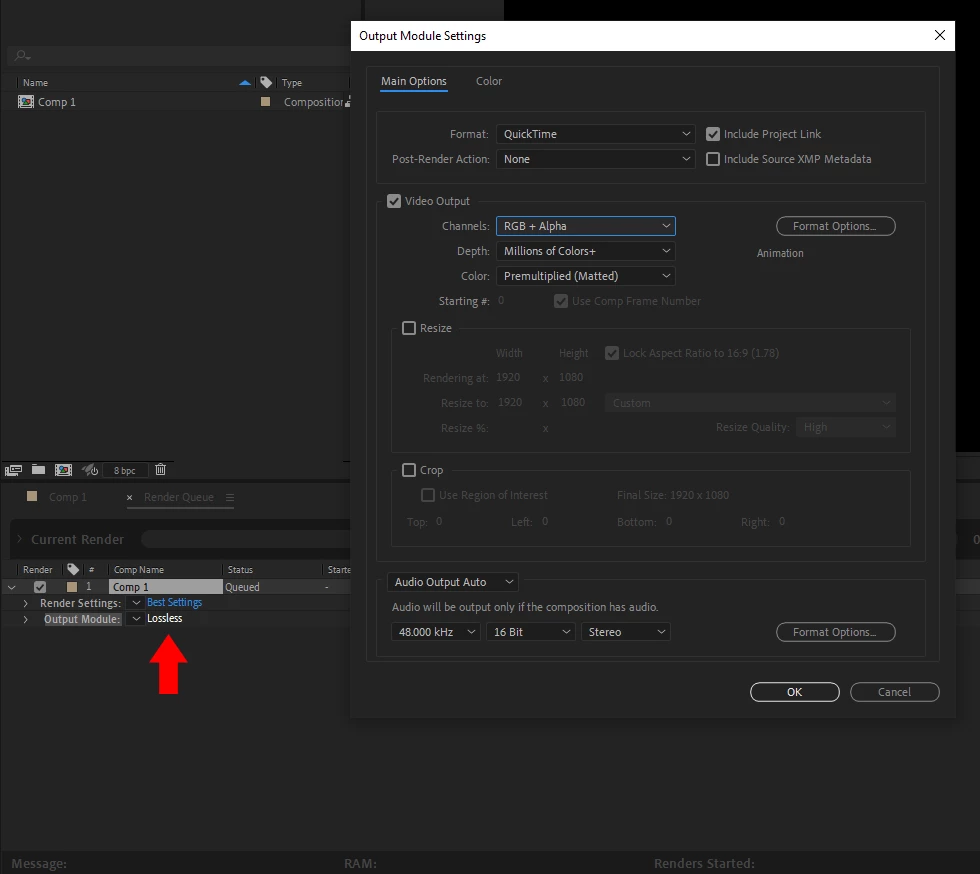
Task: Open Lossless output module link
Action: [x=164, y=618]
